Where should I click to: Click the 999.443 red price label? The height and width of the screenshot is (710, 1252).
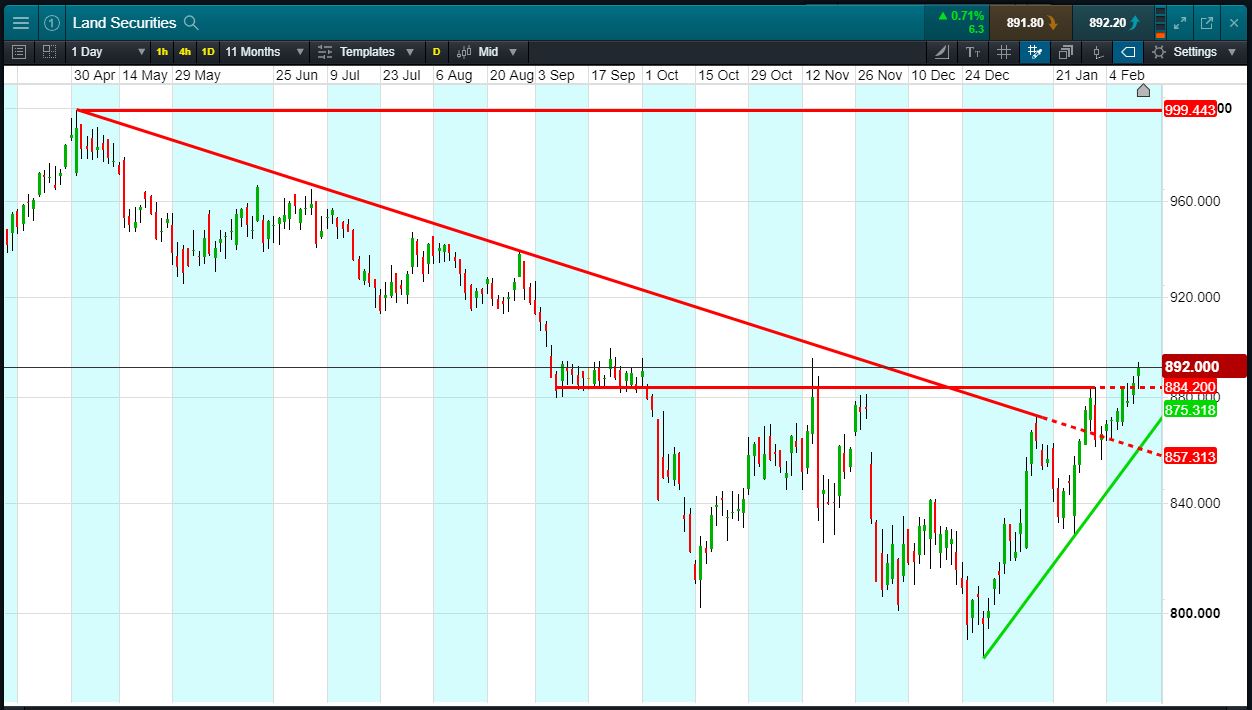click(x=1190, y=109)
